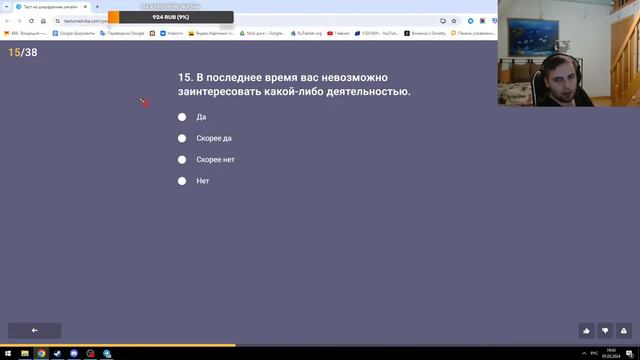Select the active test tab
This screenshot has height=360, width=640.
pyautogui.click(x=51, y=7)
